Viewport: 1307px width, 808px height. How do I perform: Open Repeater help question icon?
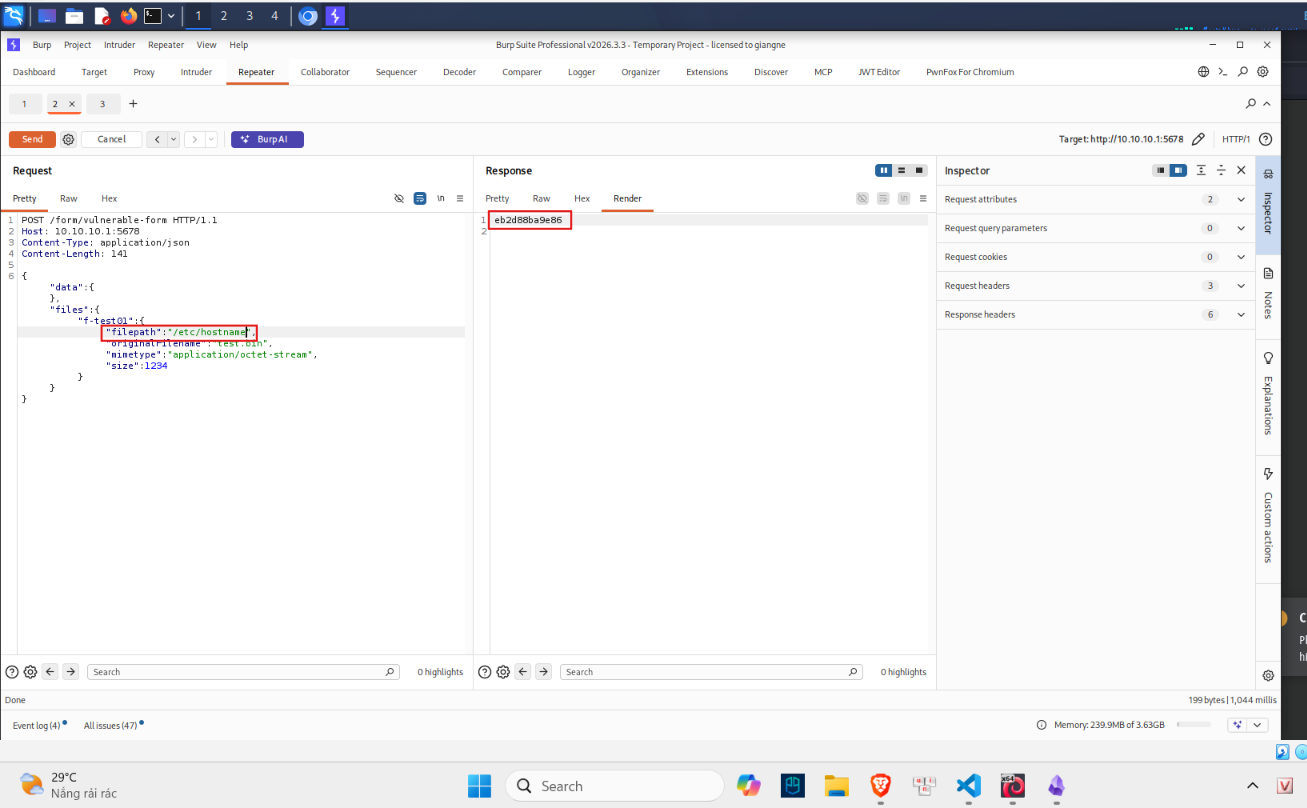[1265, 139]
